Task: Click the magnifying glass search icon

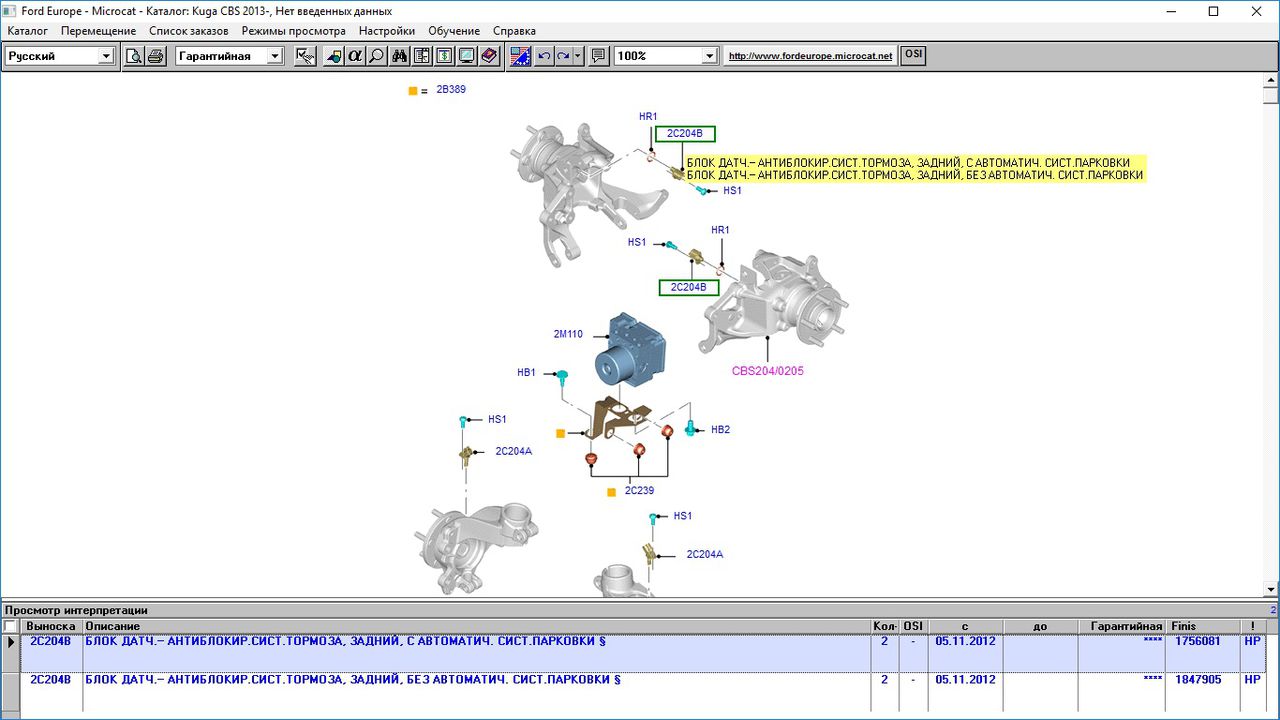Action: click(x=376, y=56)
